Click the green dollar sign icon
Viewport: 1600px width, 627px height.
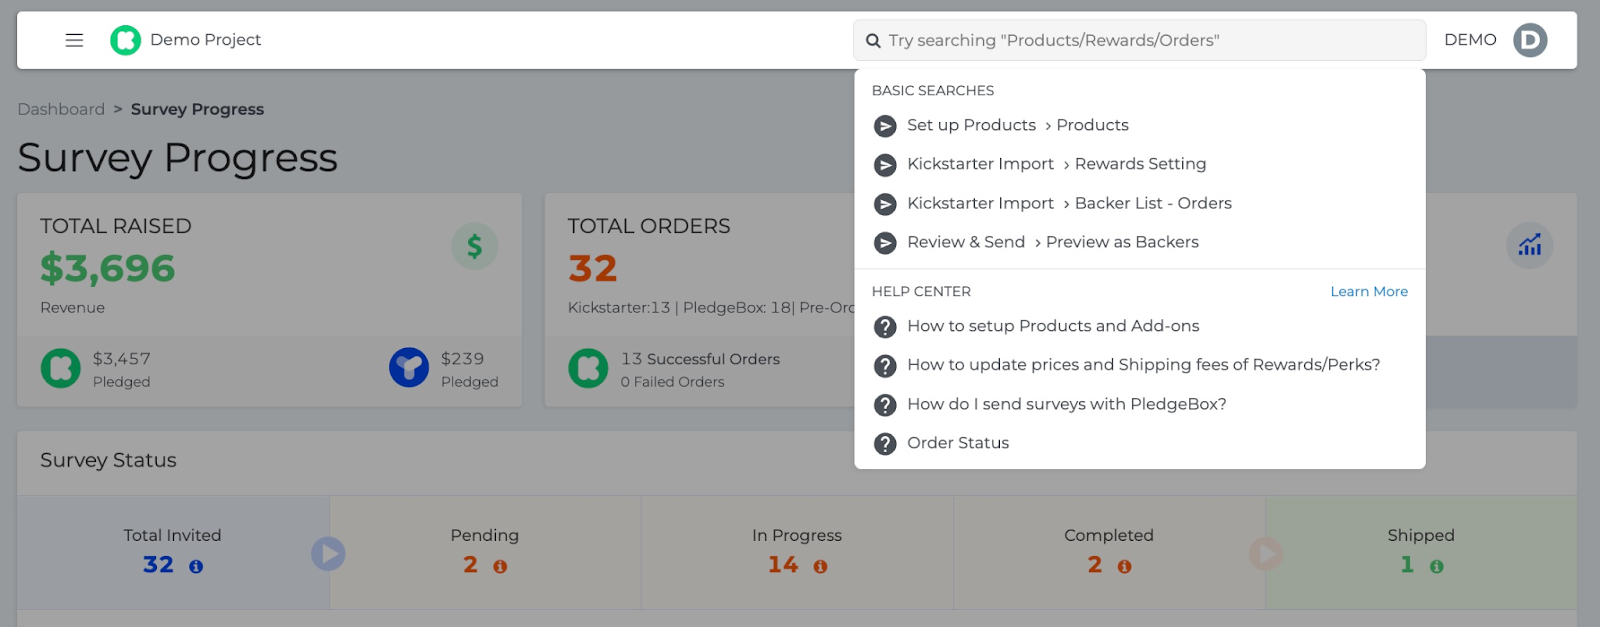[474, 246]
